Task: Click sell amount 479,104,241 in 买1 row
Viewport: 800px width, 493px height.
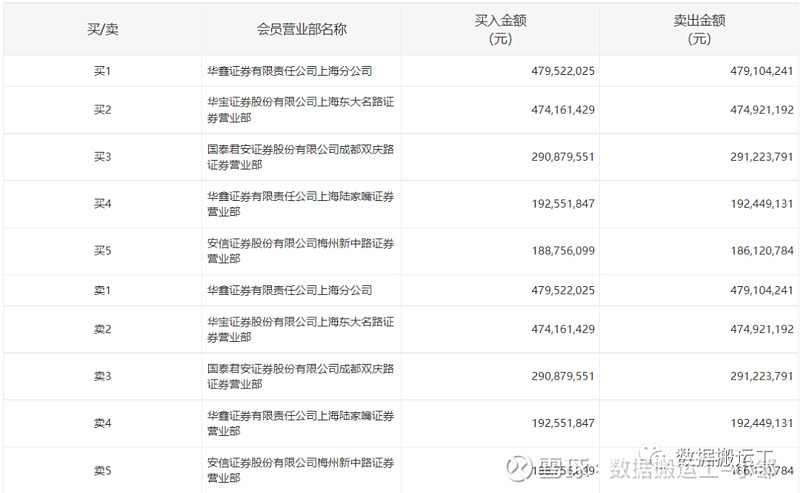Action: point(762,71)
